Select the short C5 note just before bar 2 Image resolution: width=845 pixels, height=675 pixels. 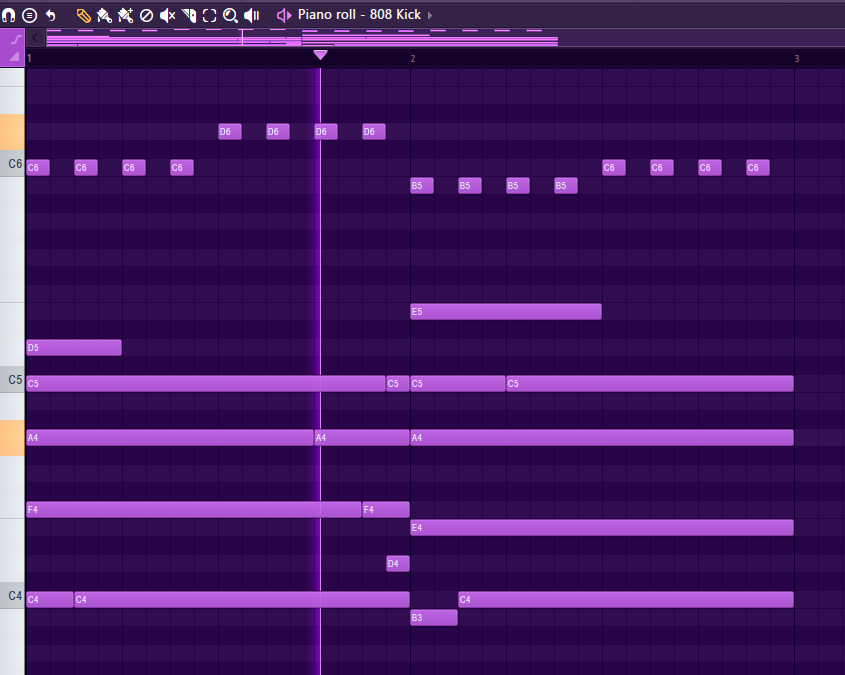[x=398, y=384]
